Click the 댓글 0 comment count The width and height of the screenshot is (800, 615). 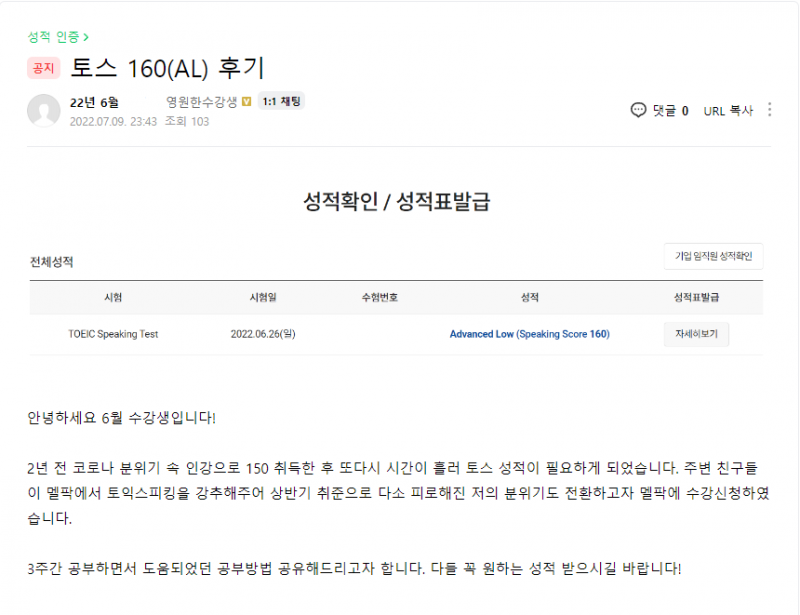670,110
